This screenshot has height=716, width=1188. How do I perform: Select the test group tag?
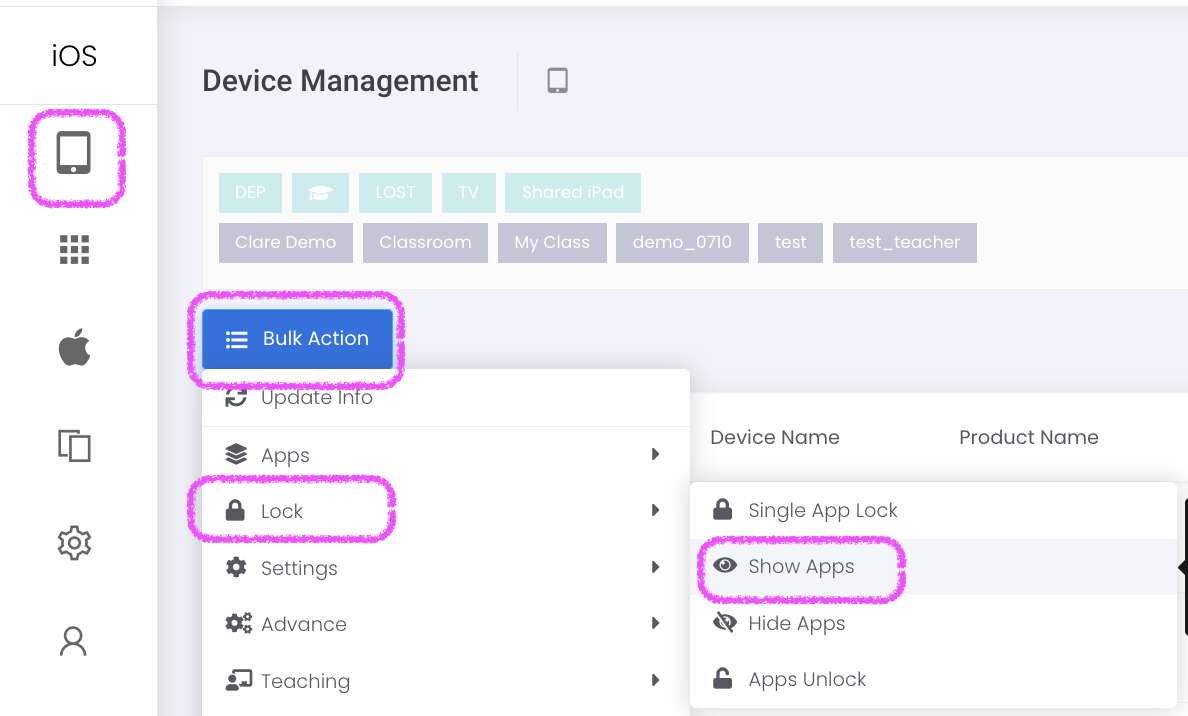(790, 242)
